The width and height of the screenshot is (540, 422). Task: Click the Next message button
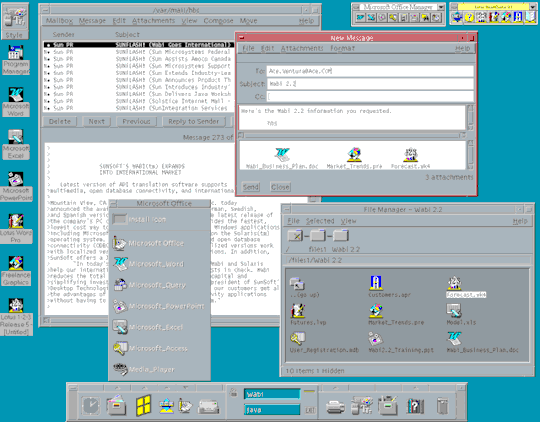96,121
